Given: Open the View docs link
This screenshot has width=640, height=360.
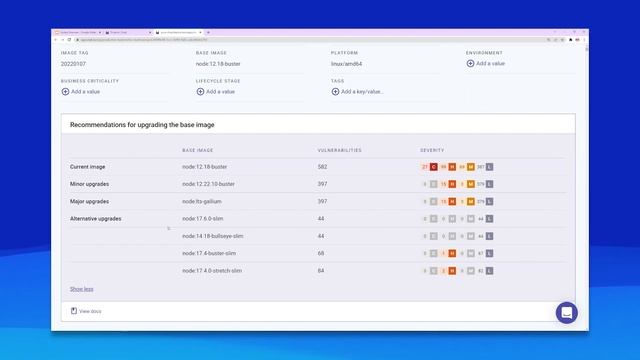Looking at the screenshot, I should pyautogui.click(x=86, y=311).
